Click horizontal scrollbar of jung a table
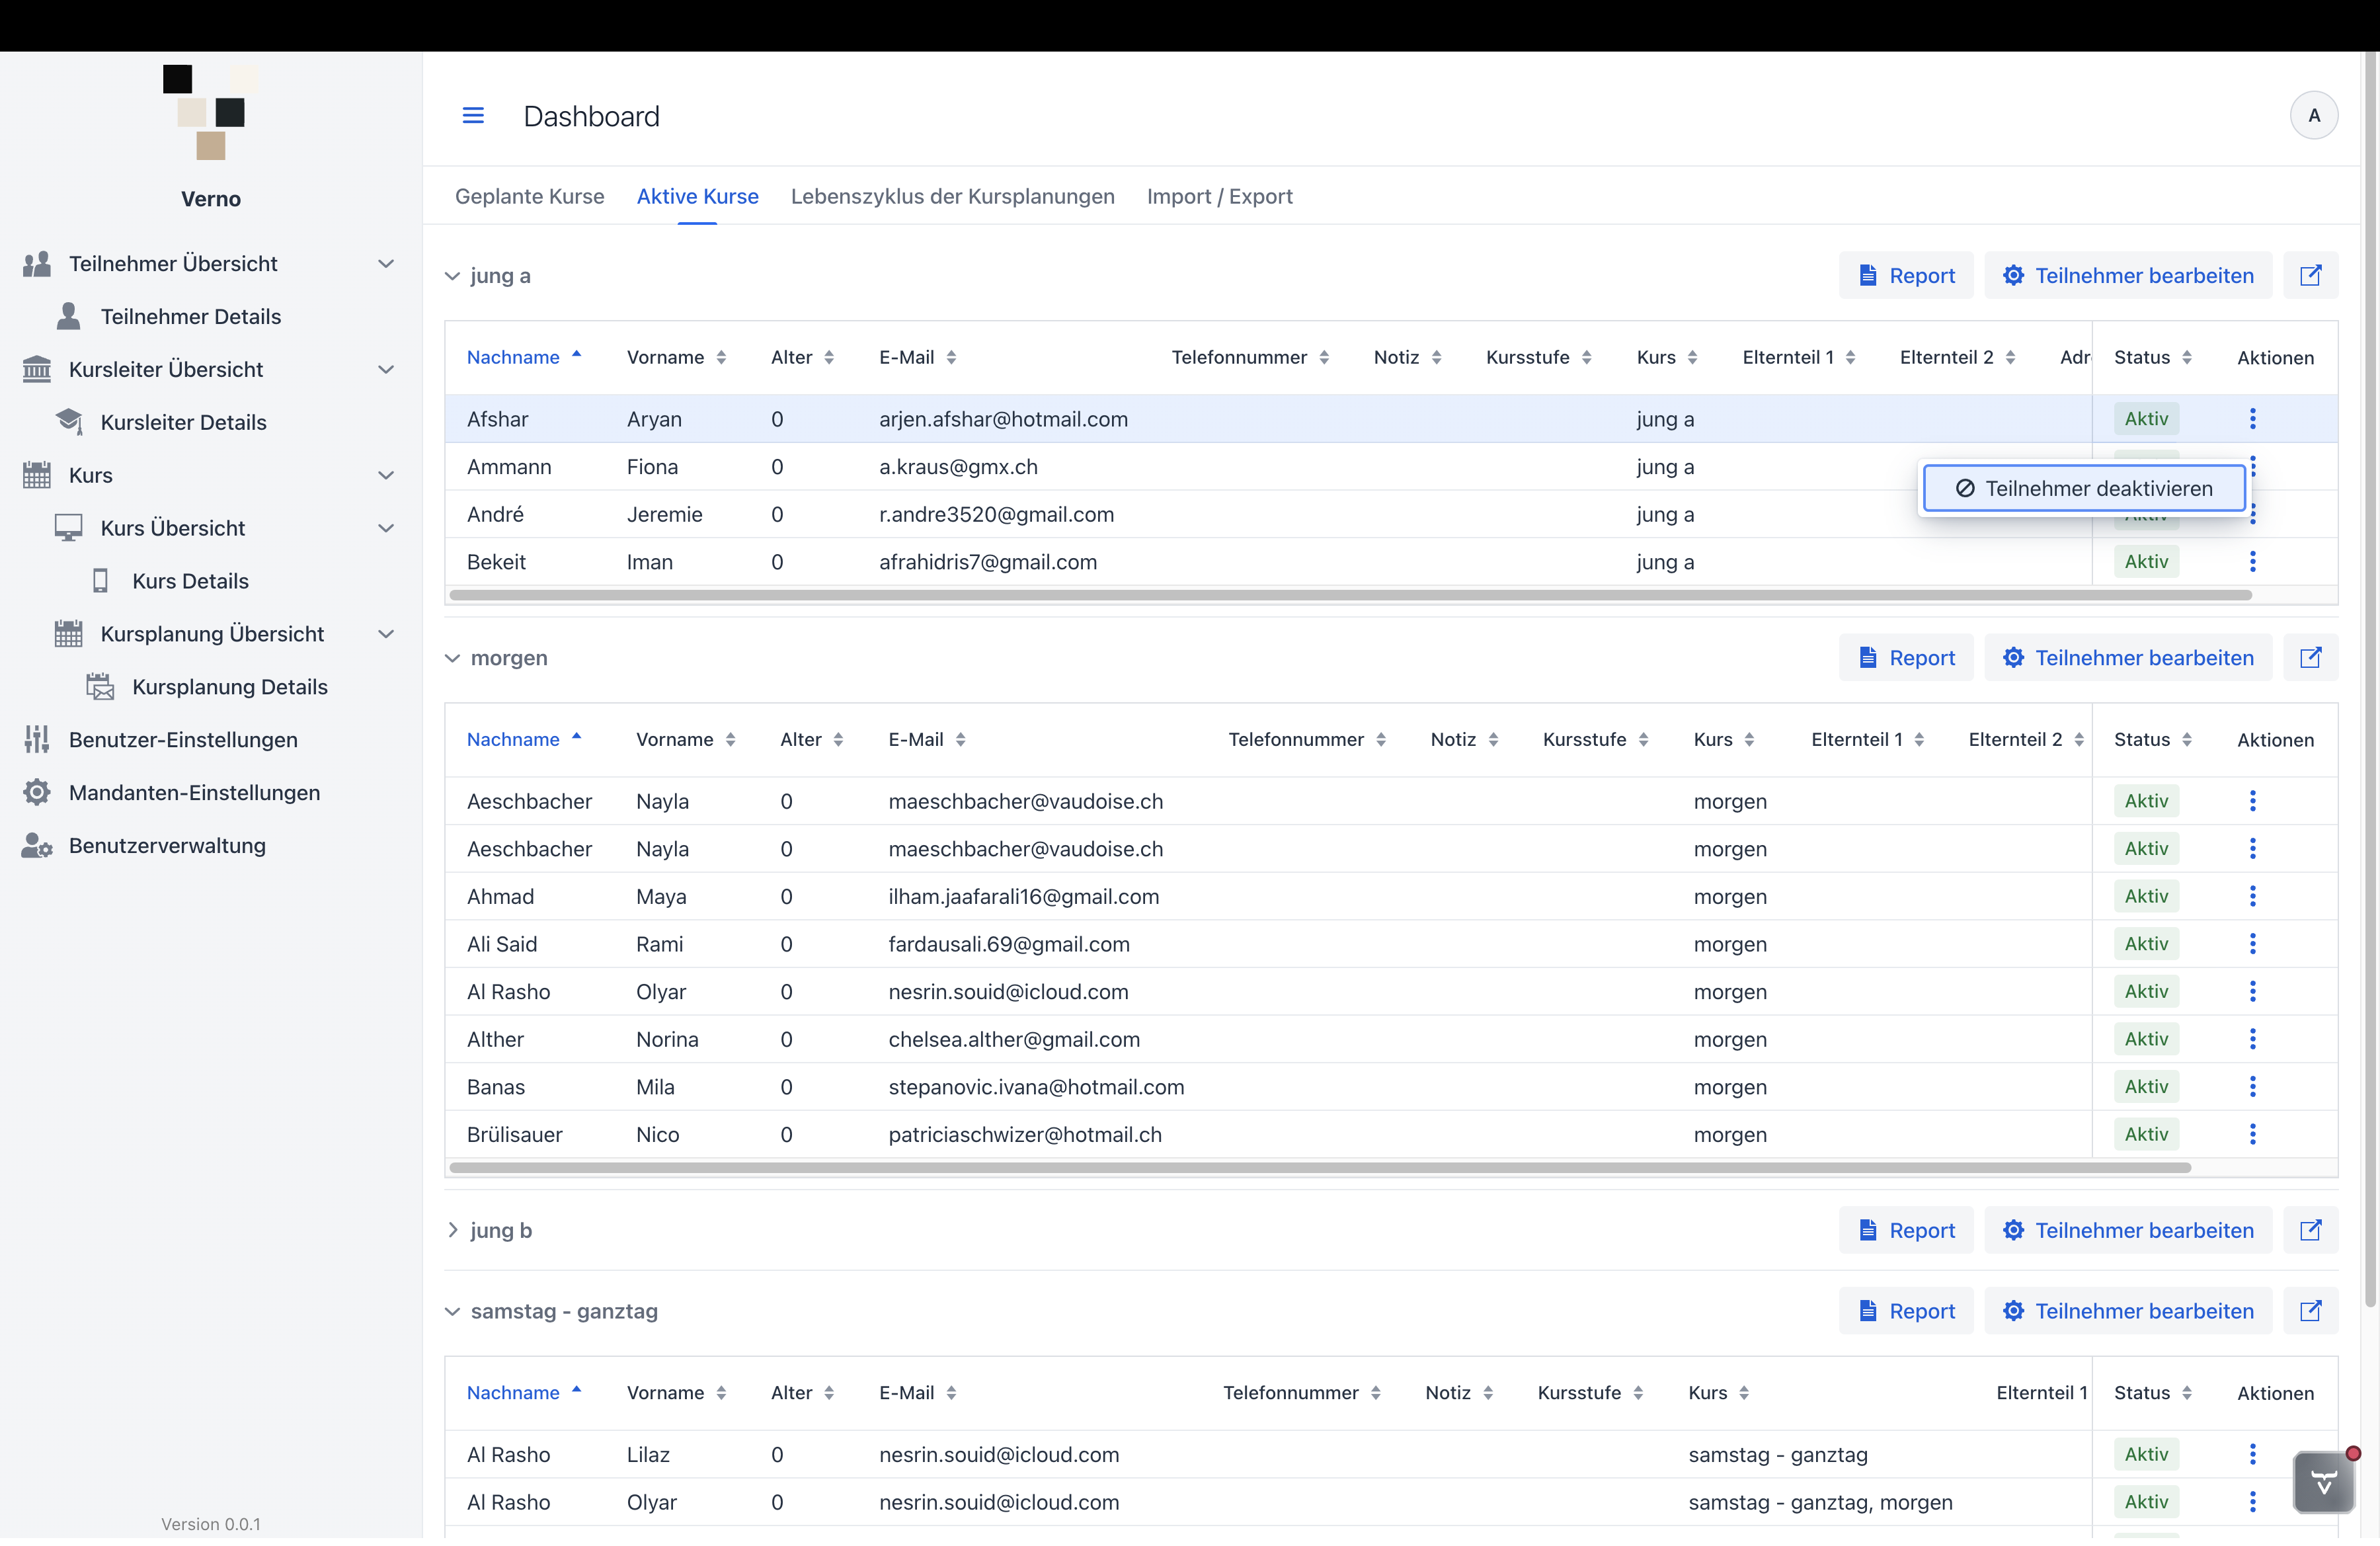This screenshot has width=2380, height=1546. pos(1350,595)
